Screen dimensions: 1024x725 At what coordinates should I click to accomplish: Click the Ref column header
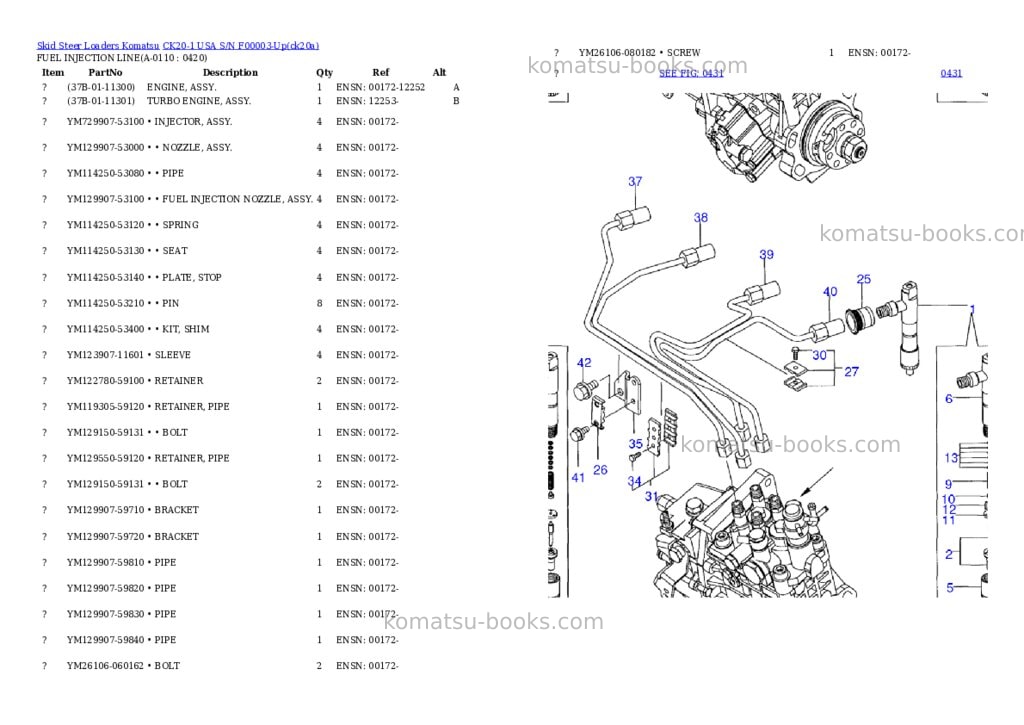[381, 72]
